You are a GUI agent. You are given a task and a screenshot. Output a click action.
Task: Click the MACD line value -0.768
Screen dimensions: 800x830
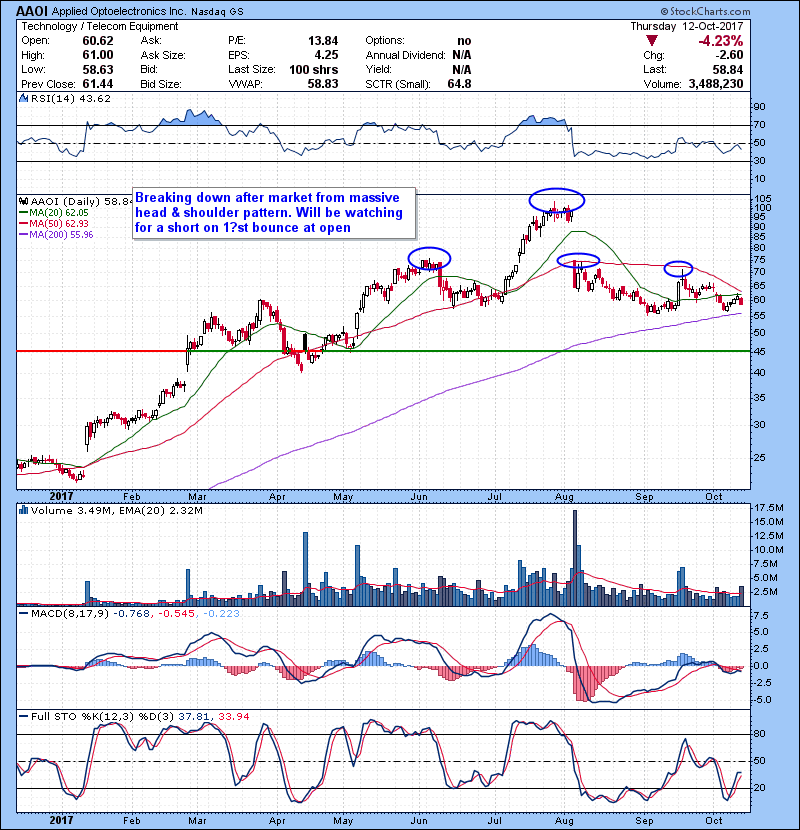(x=132, y=614)
